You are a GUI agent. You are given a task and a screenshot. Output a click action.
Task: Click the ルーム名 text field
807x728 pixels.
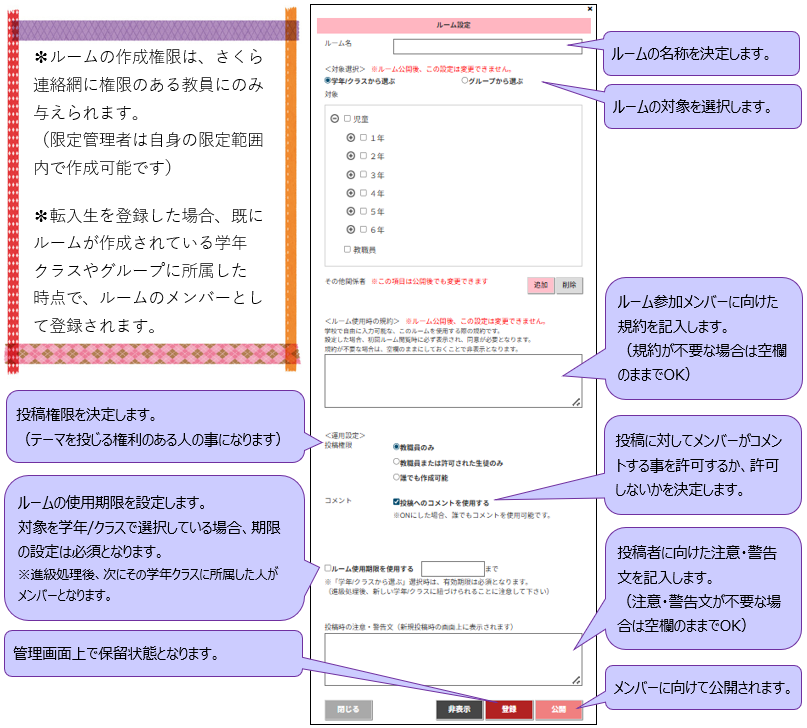[486, 45]
